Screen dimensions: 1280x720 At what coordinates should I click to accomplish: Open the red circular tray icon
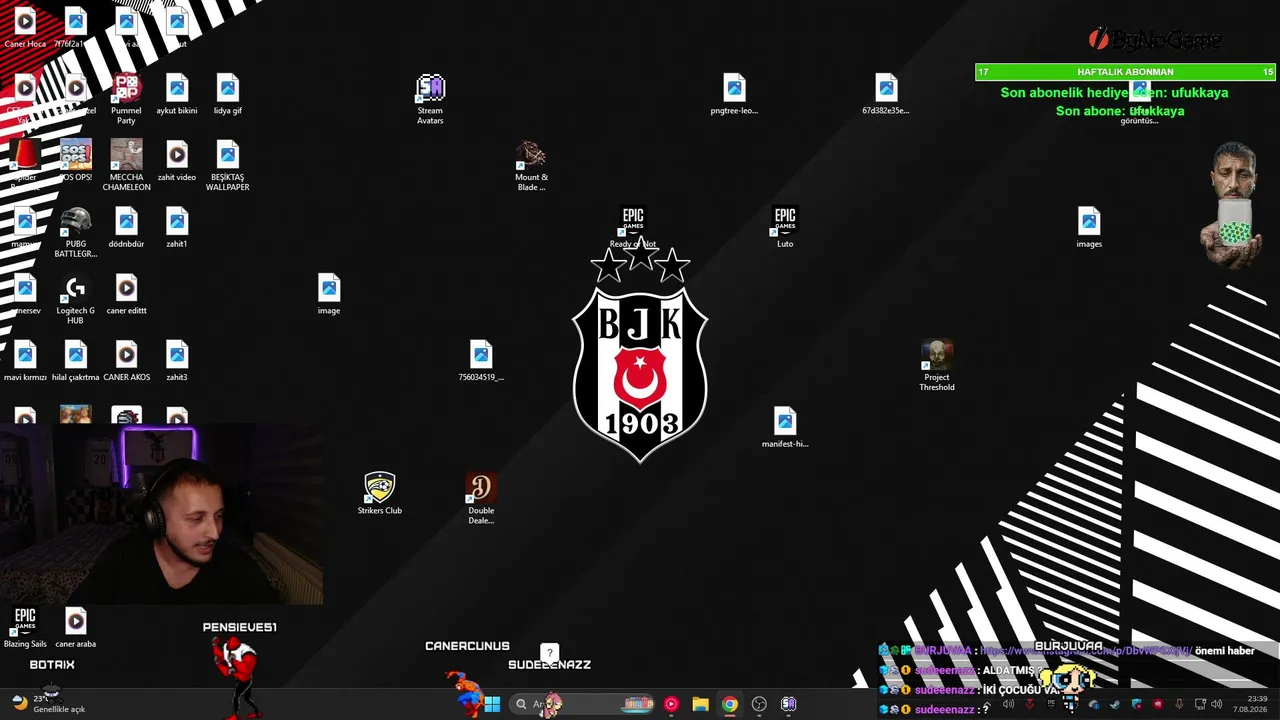click(x=1158, y=704)
